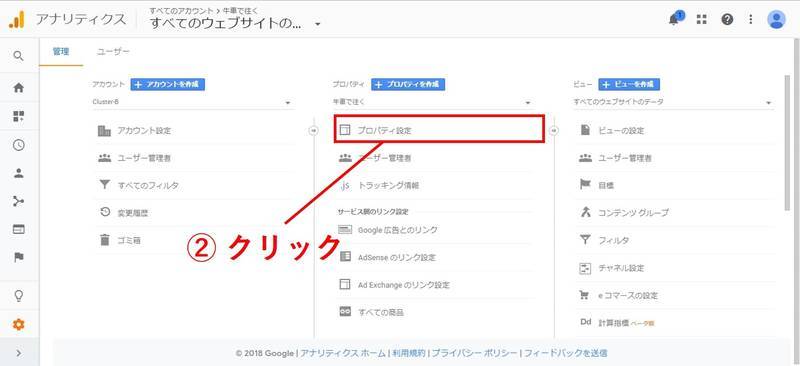Screen dimensions: 800x366
Task: Switch to the 管理 tab
Action: 61,52
